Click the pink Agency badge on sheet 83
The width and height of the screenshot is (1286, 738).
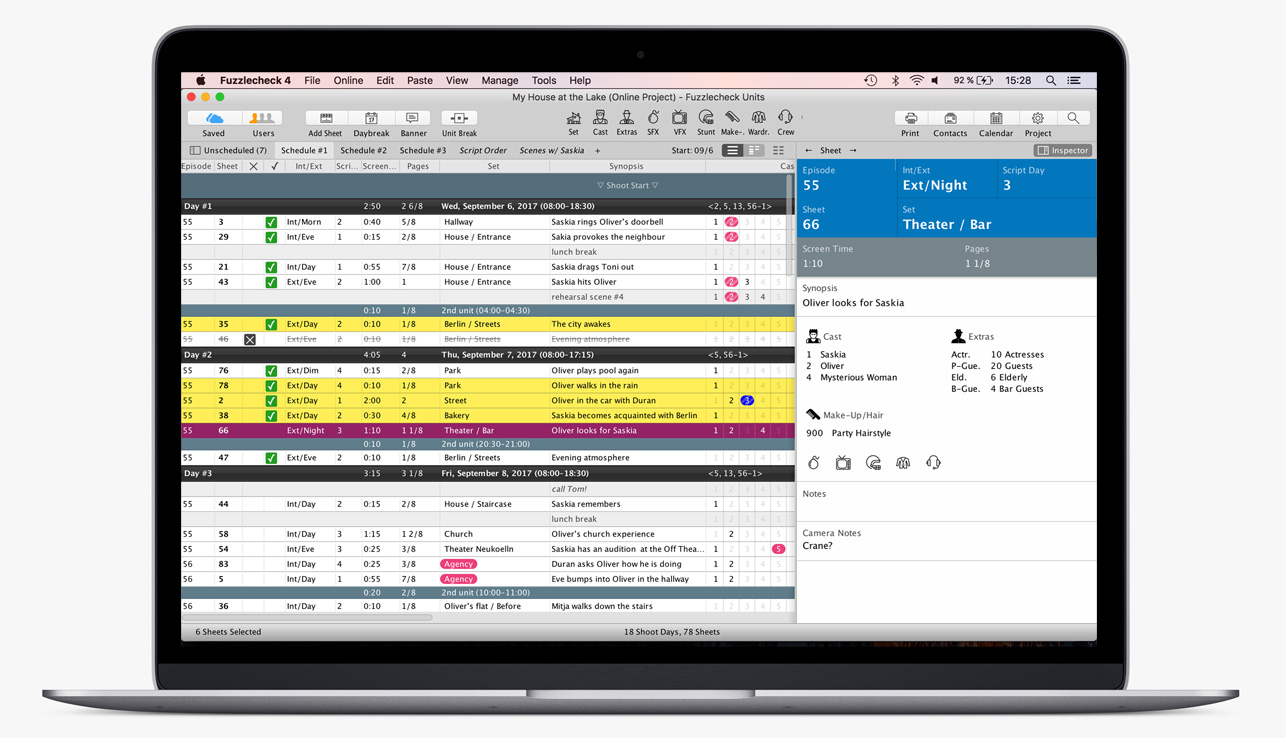click(458, 564)
